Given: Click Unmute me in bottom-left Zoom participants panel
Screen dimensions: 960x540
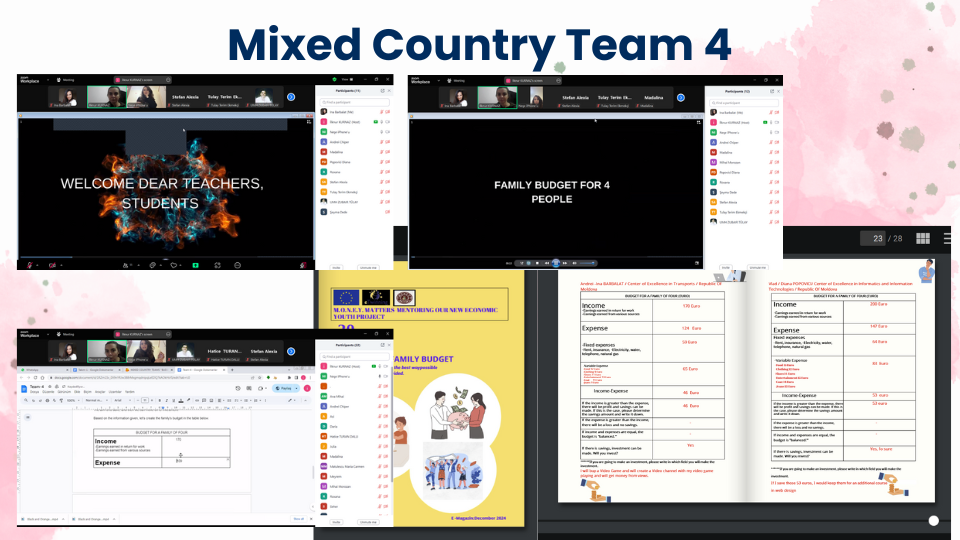Looking at the screenshot, I should point(367,522).
